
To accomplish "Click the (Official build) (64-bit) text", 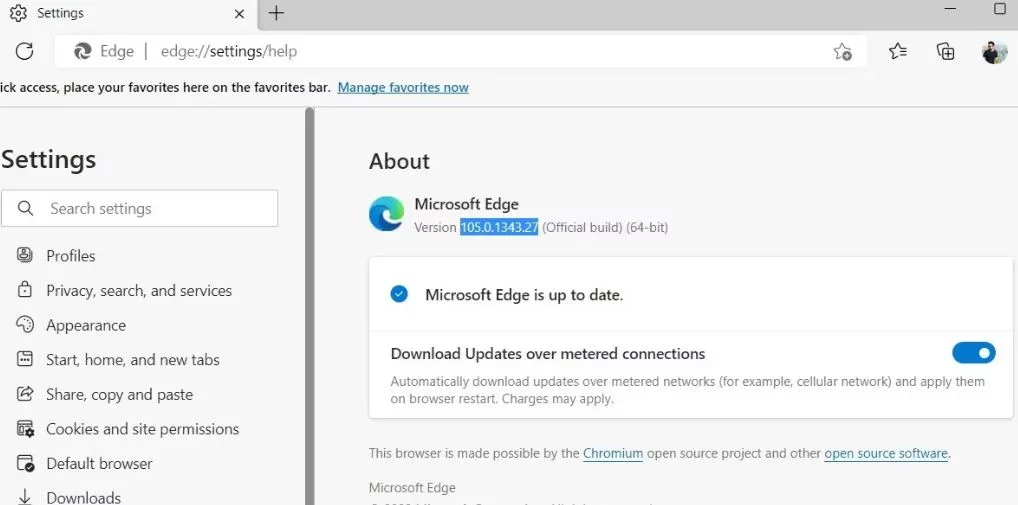I will coord(605,227).
